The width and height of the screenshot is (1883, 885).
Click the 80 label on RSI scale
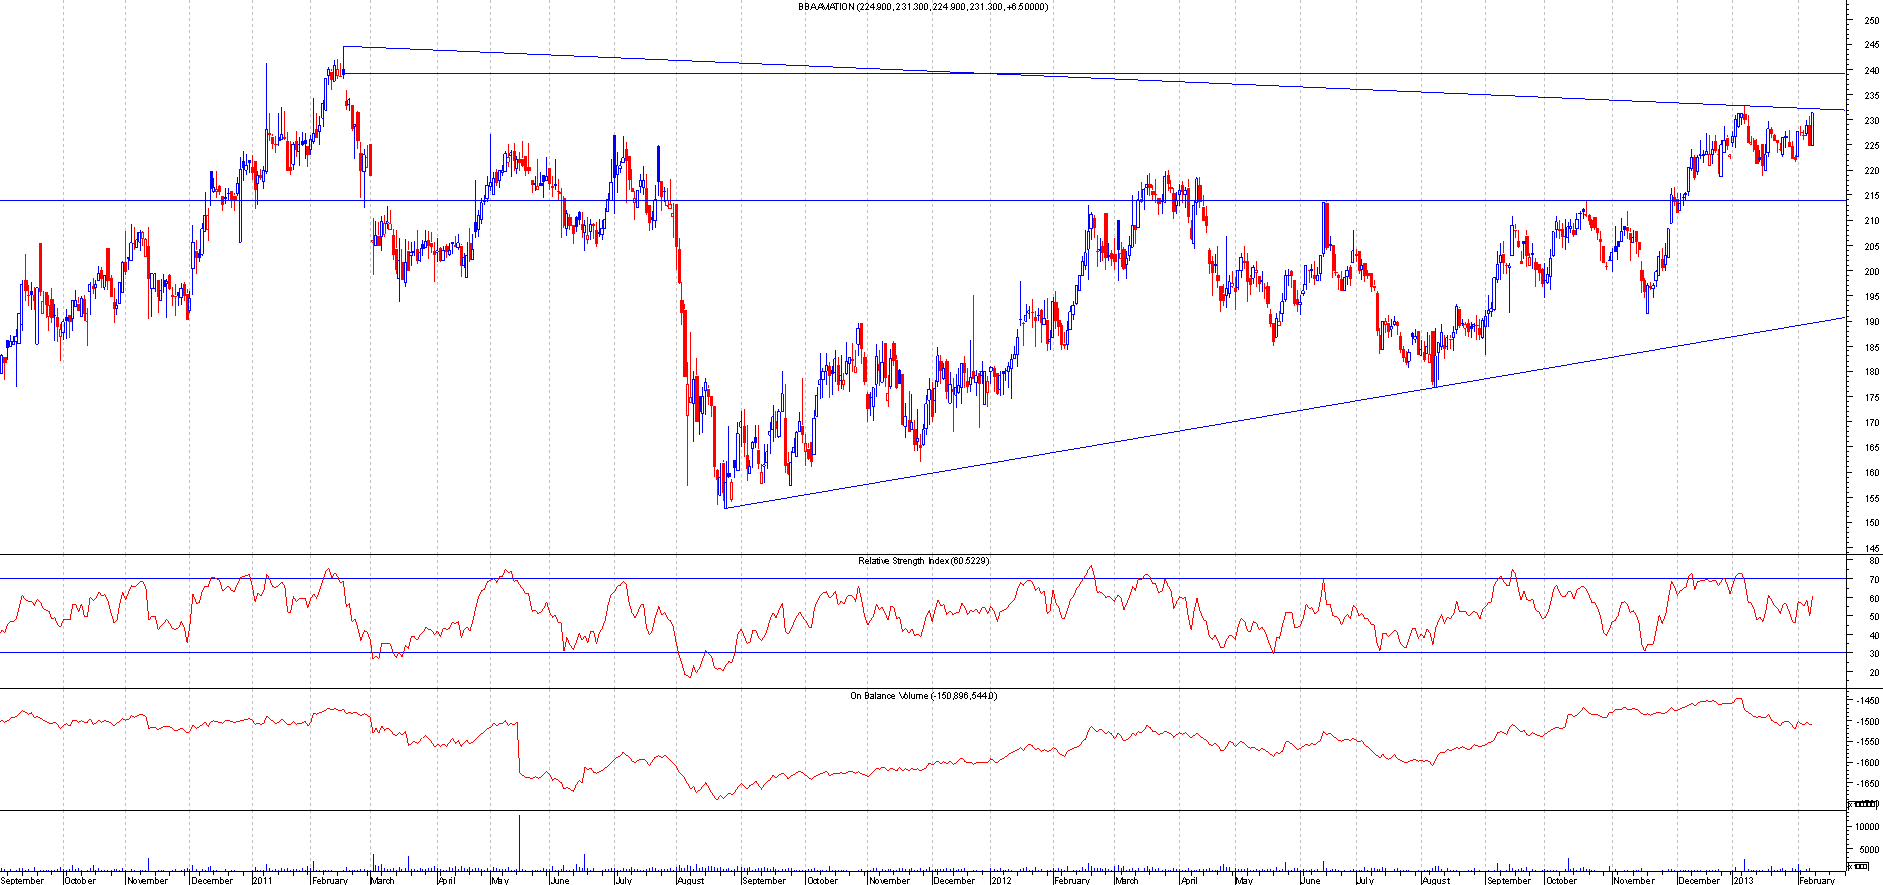1867,562
